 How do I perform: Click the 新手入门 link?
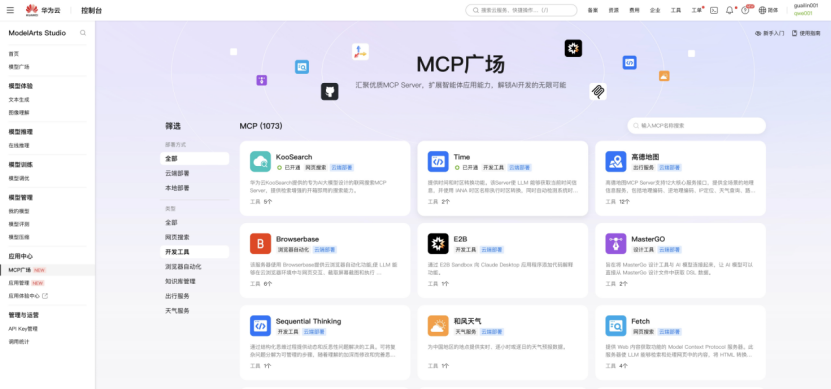pyautogui.click(x=770, y=33)
